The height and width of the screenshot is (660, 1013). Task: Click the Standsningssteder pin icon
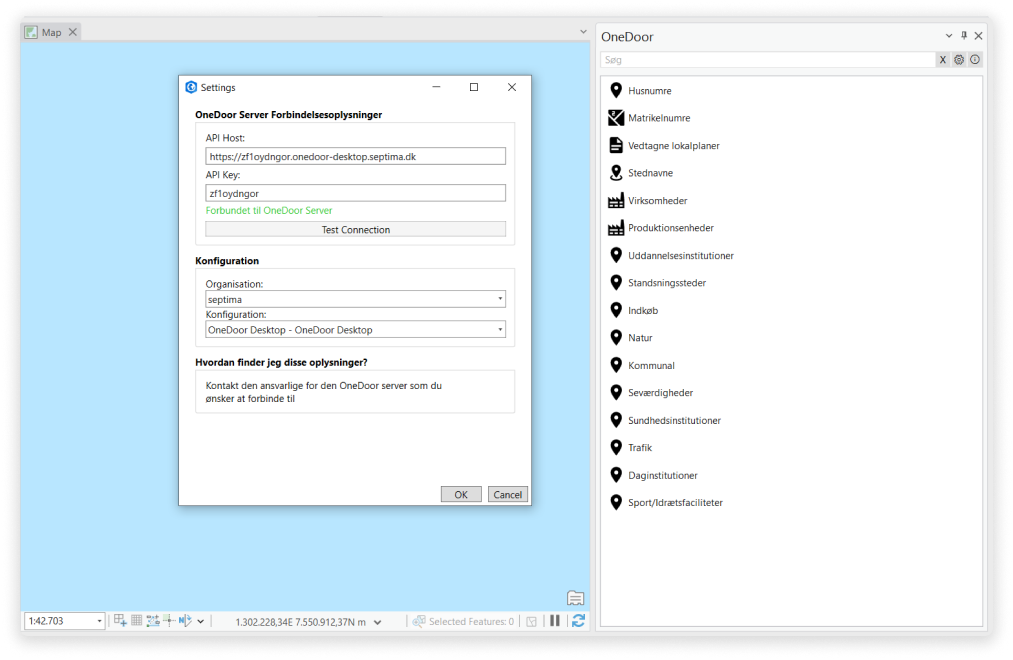pos(616,282)
